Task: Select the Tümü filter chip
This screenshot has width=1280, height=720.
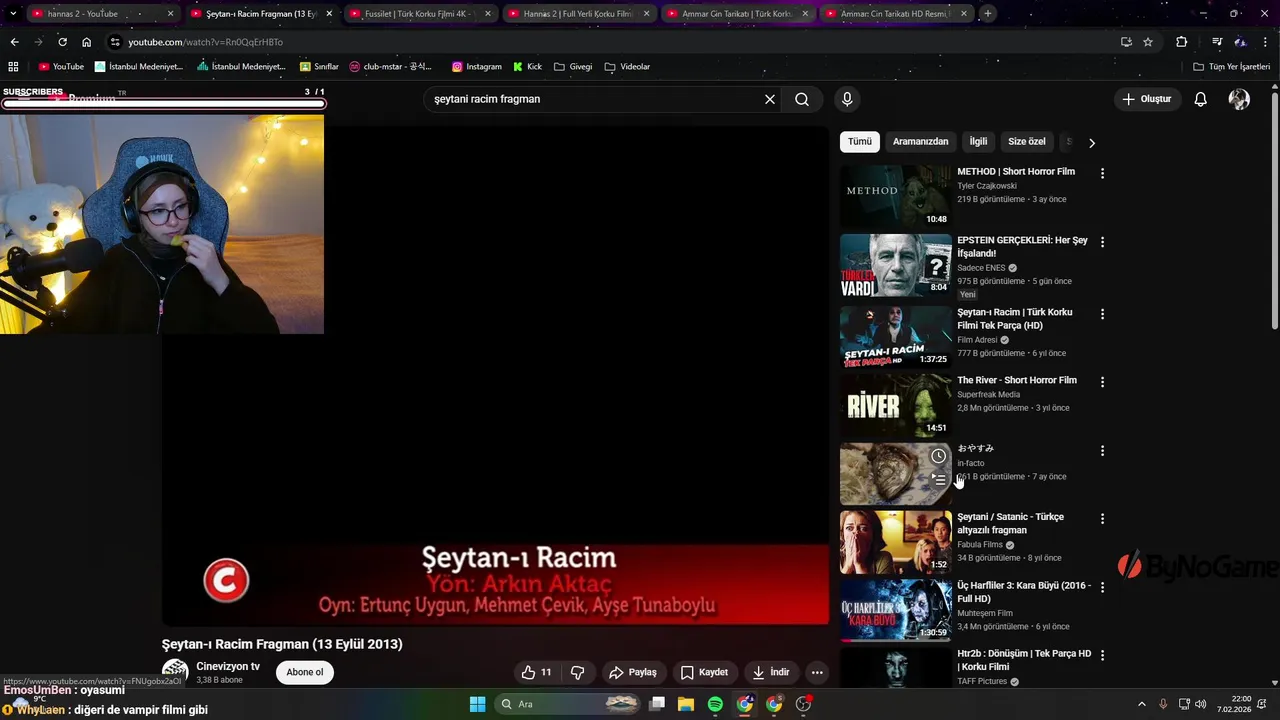Action: point(860,142)
